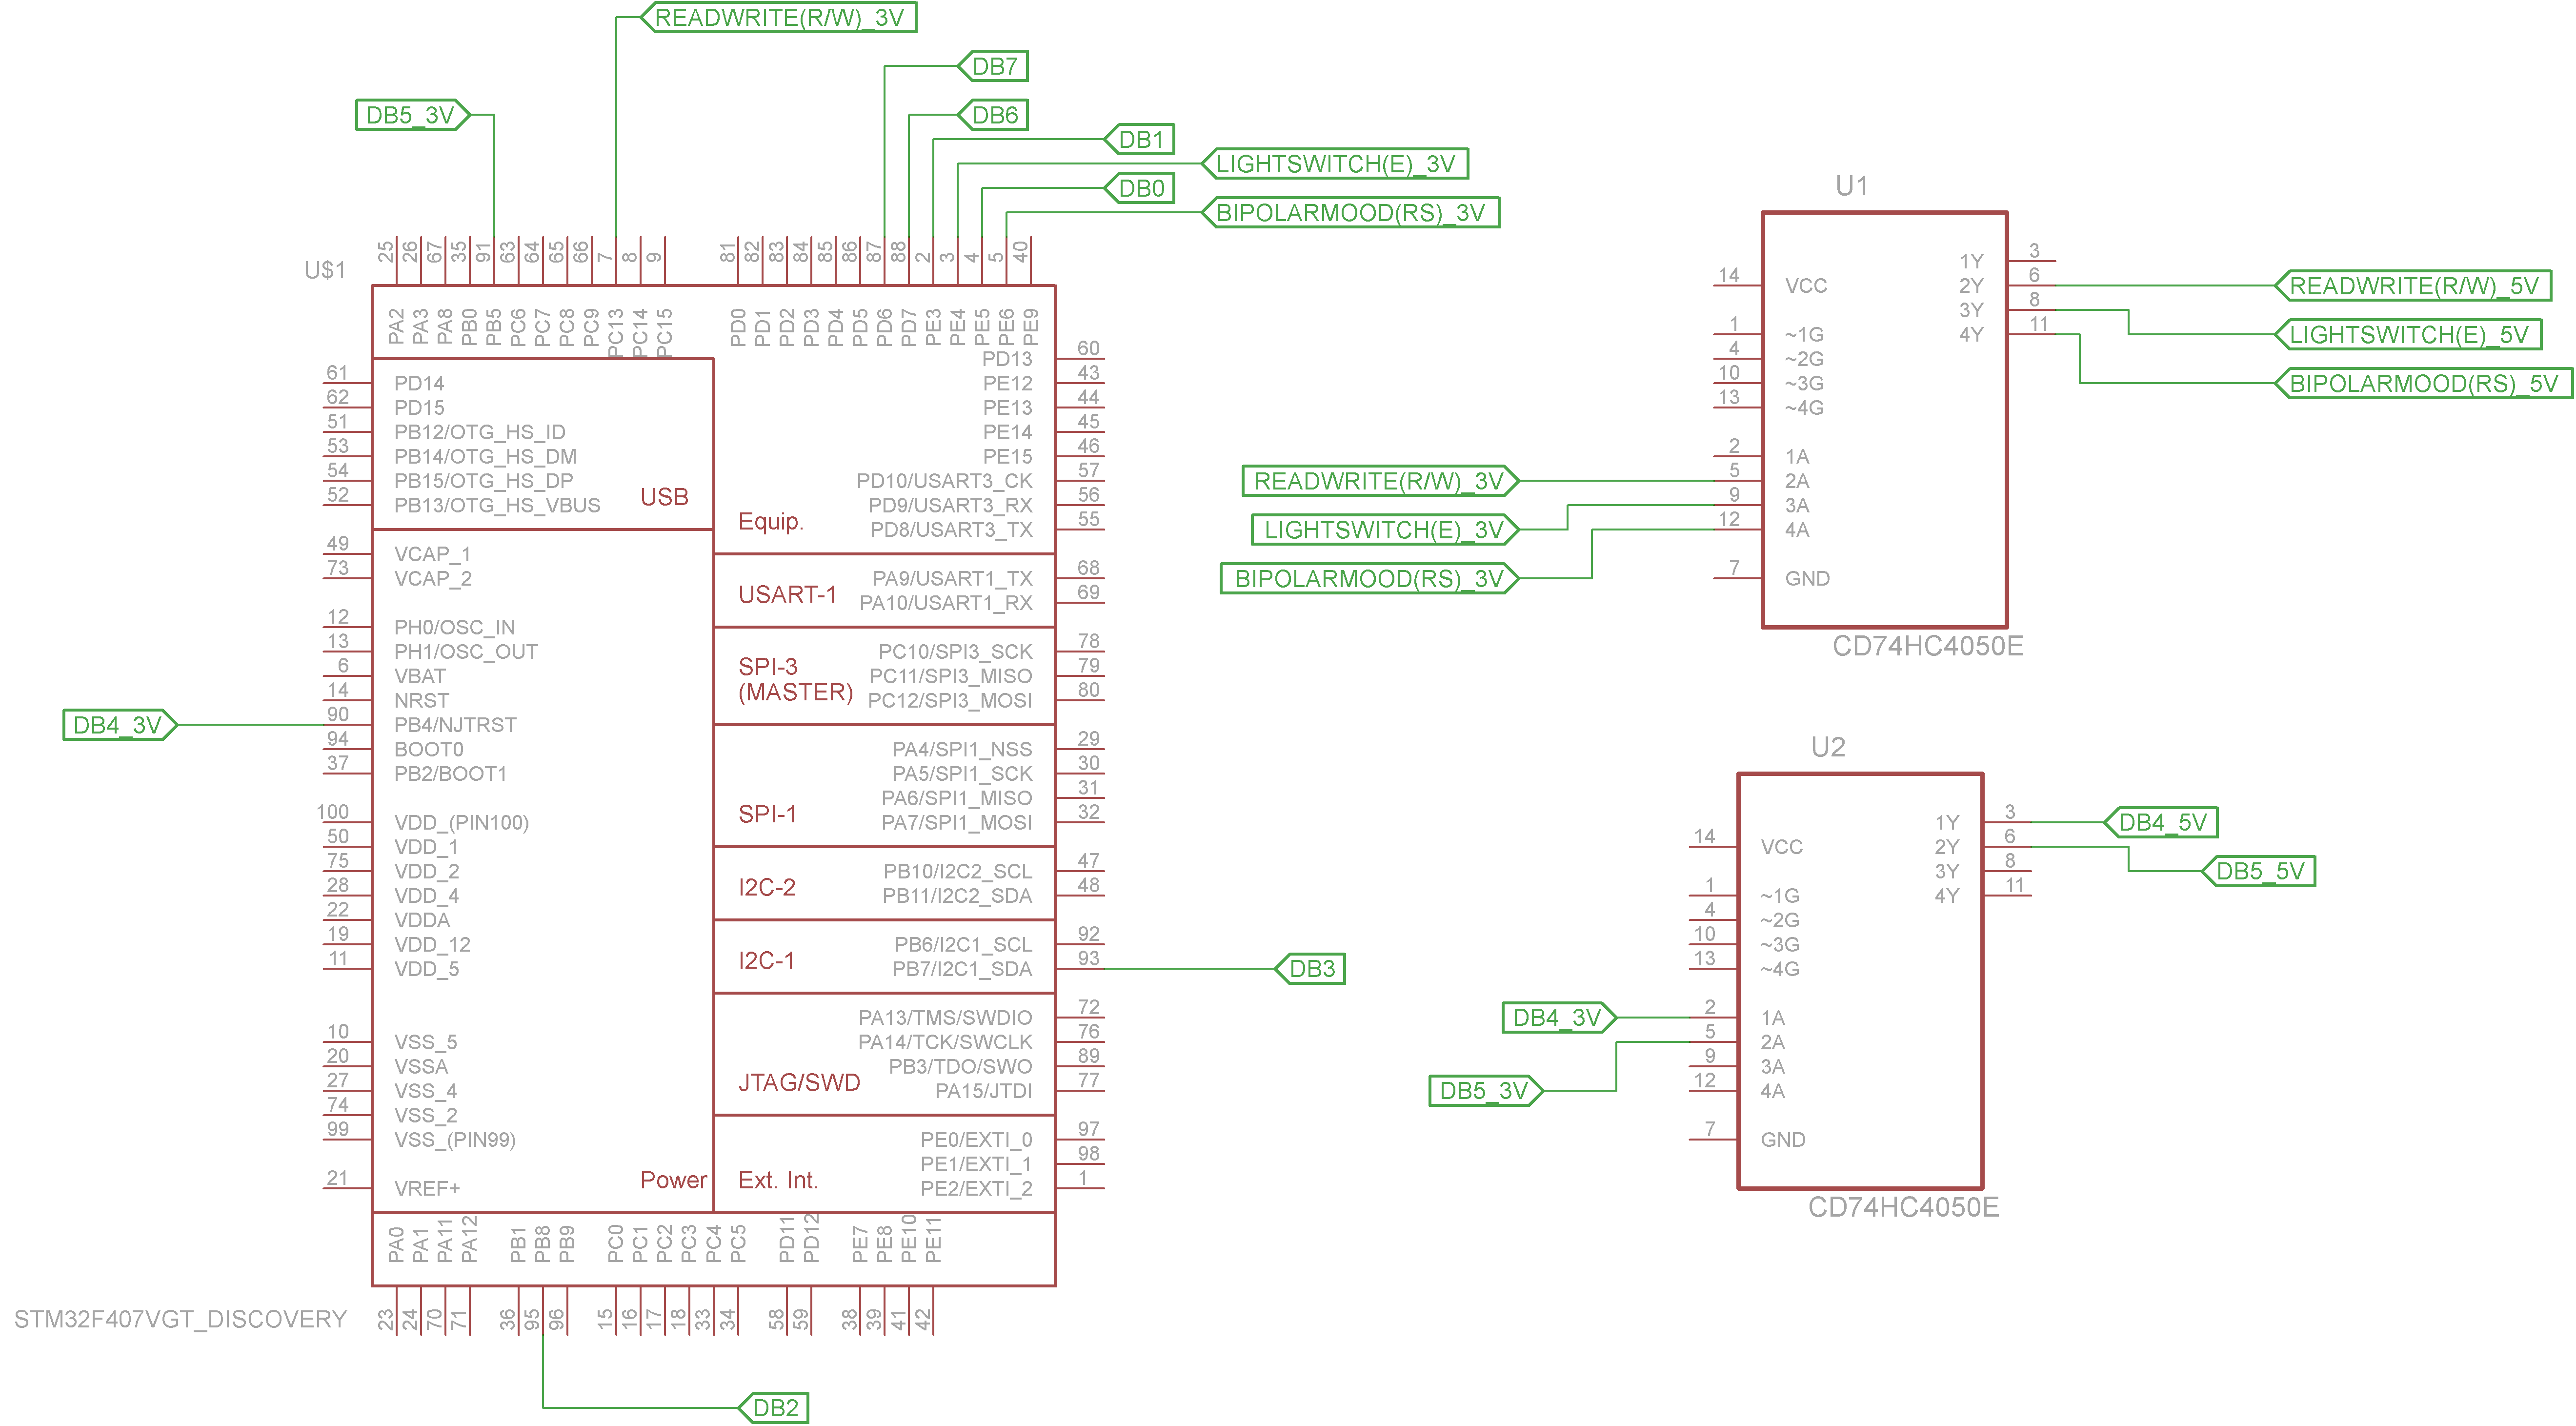
Task: Click the CD74HC4050E label under U1
Action: pyautogui.click(x=1927, y=646)
